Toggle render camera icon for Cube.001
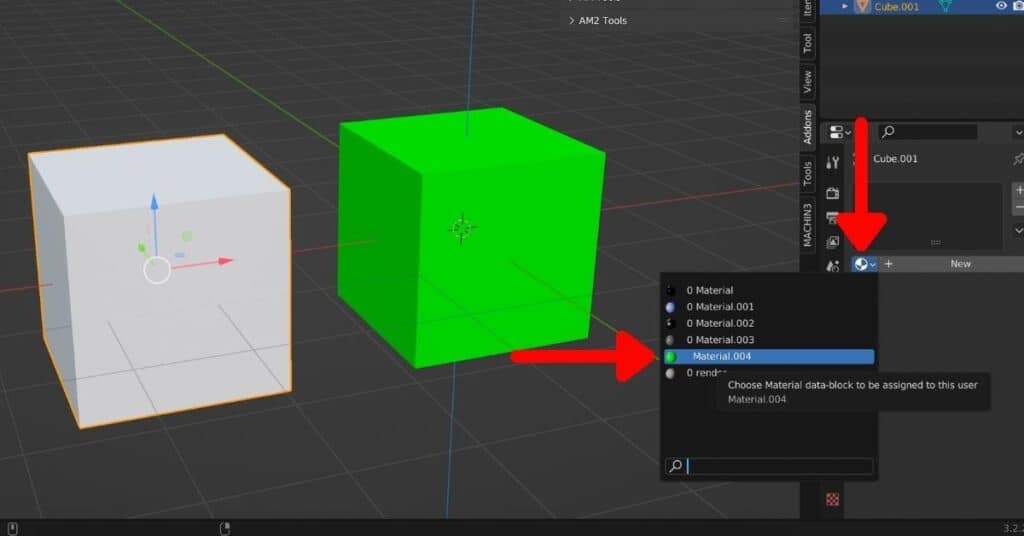This screenshot has height=536, width=1024. [x=1019, y=6]
